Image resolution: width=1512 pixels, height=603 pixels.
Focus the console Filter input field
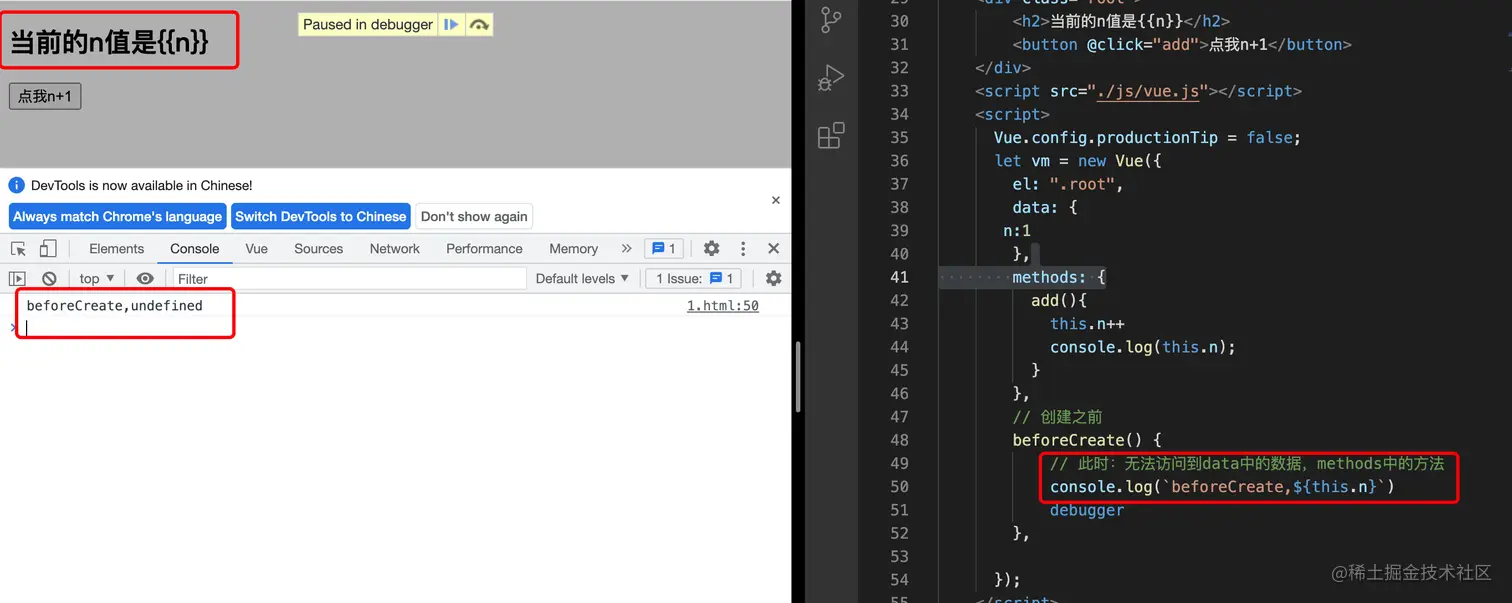349,278
